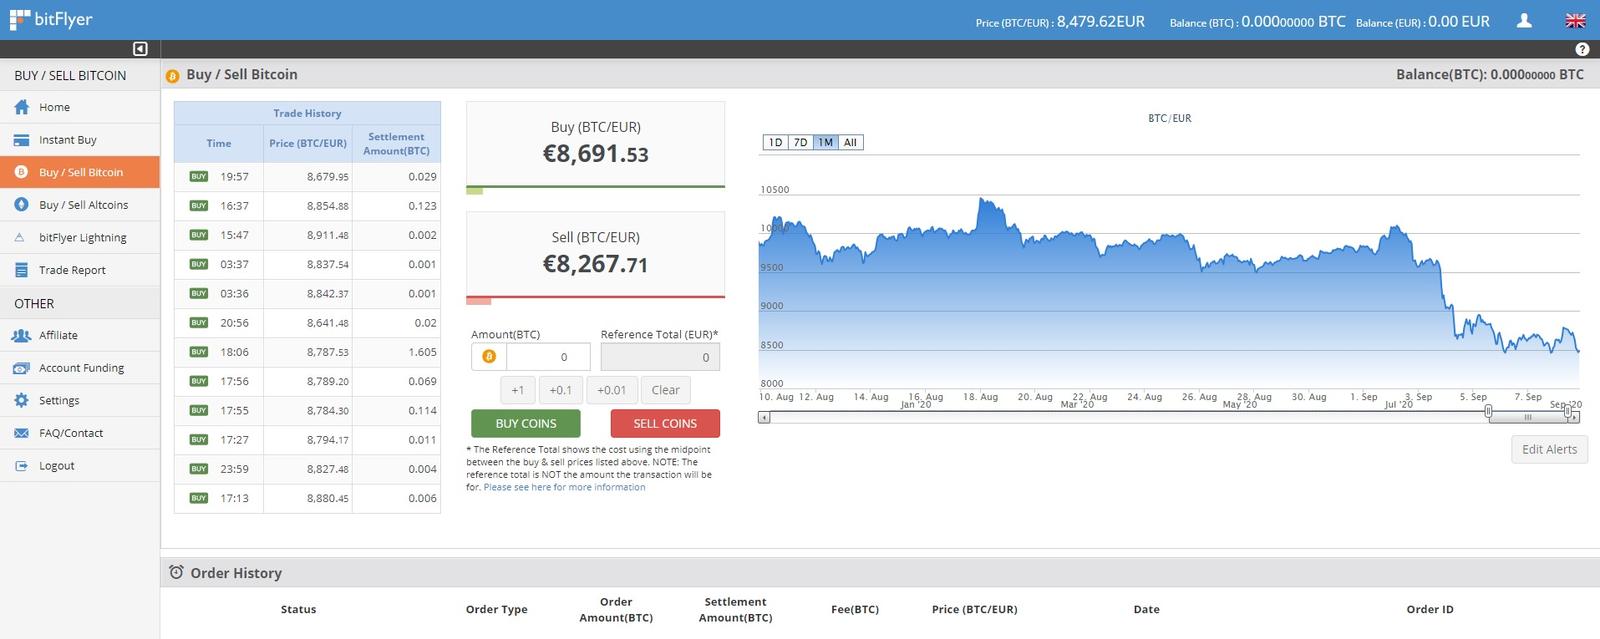Image resolution: width=1600 pixels, height=639 pixels.
Task: Click the chart scrollbar left arrow
Action: tap(764, 417)
